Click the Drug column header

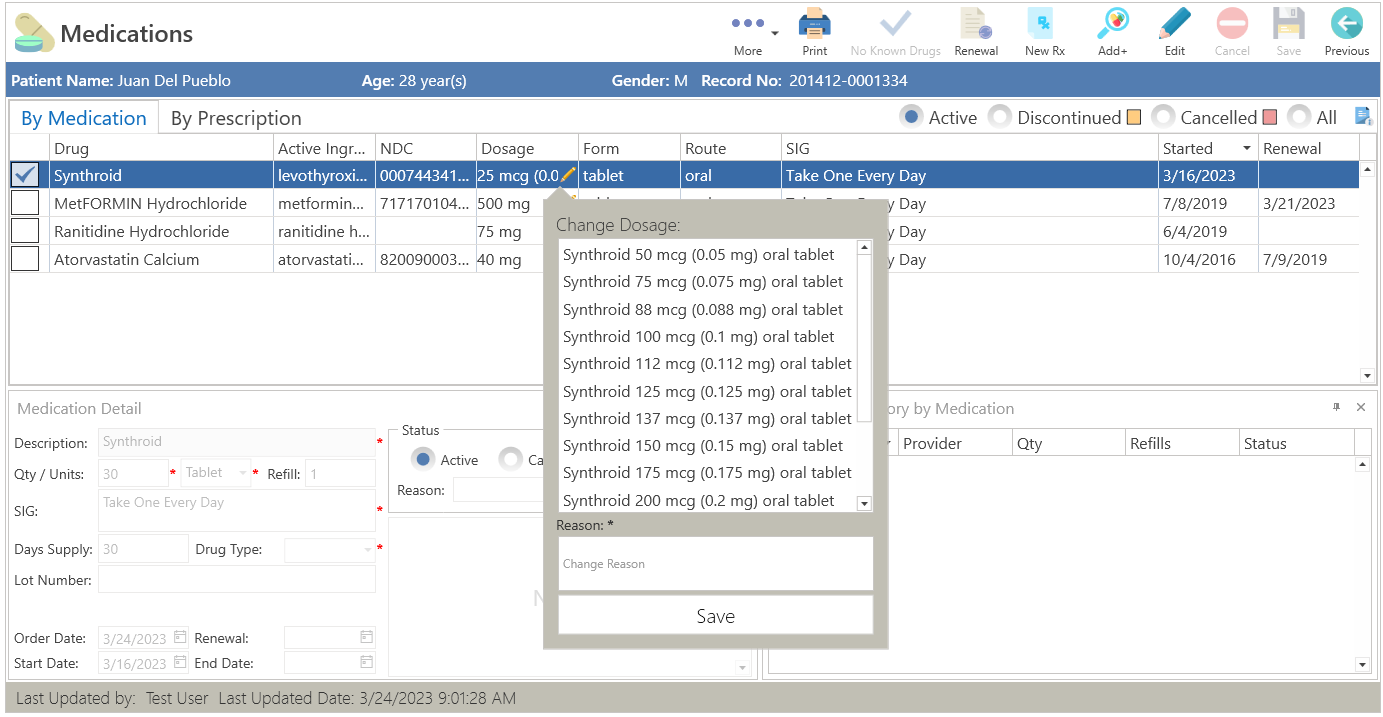pos(161,148)
